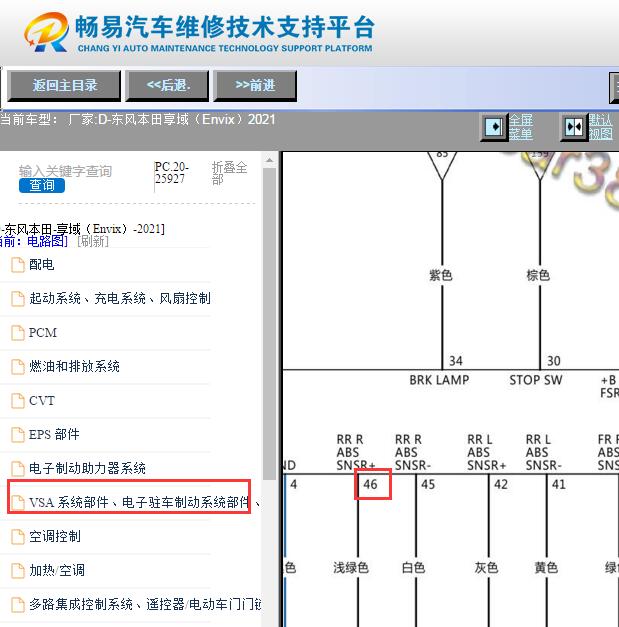Image resolution: width=619 pixels, height=627 pixels.
Task: Click the folder icon beside EPS 部件
Action: [x=18, y=435]
